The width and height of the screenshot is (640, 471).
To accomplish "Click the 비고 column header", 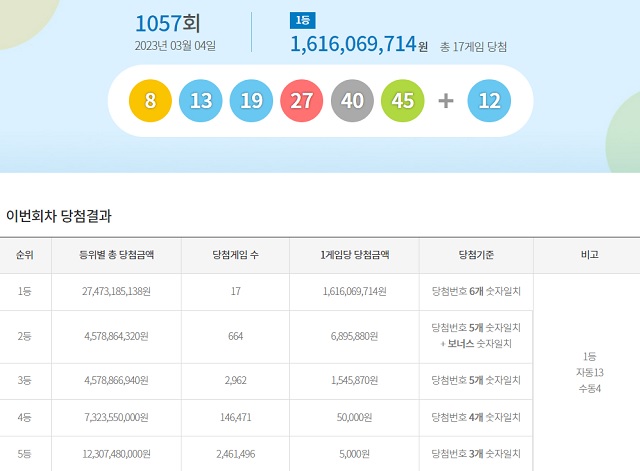I will tap(590, 255).
